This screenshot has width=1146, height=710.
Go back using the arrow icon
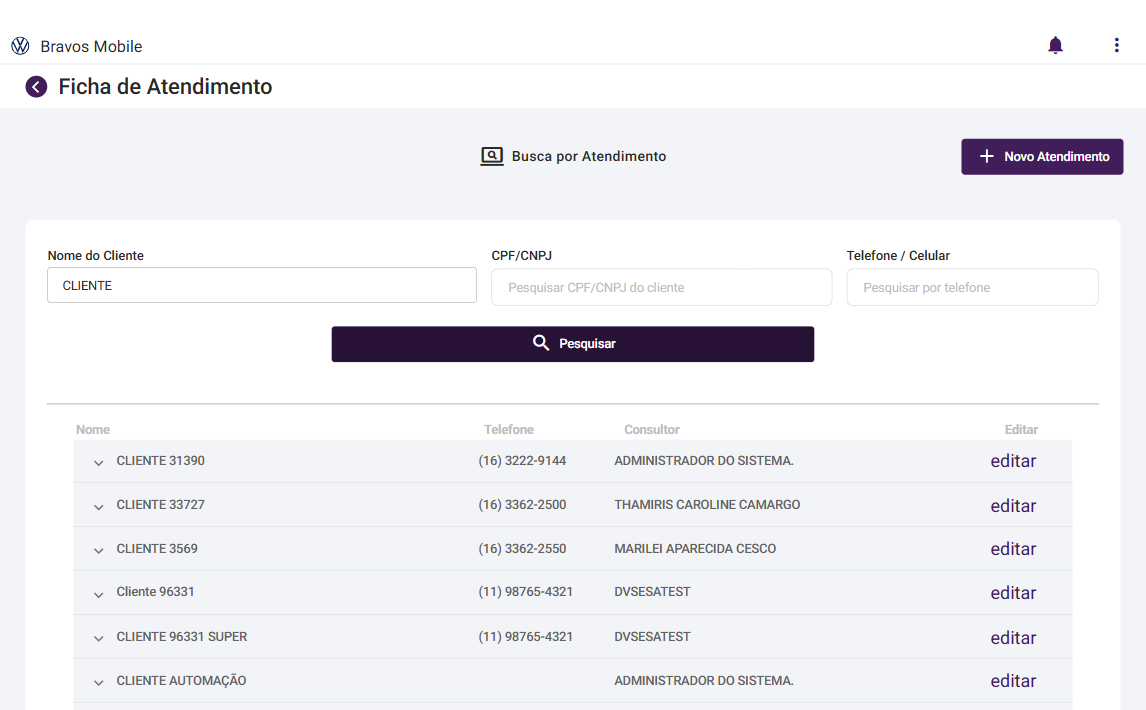tap(36, 87)
